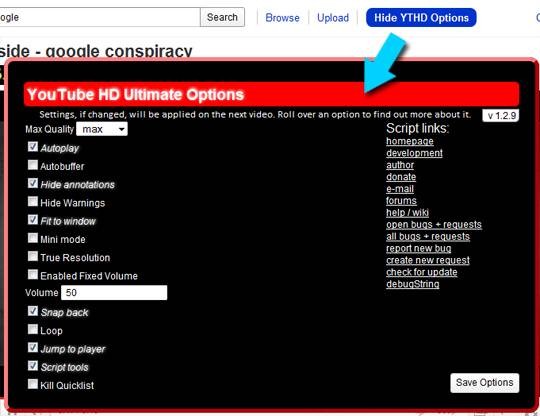
Task: Check the True Resolution option
Action: tap(33, 256)
